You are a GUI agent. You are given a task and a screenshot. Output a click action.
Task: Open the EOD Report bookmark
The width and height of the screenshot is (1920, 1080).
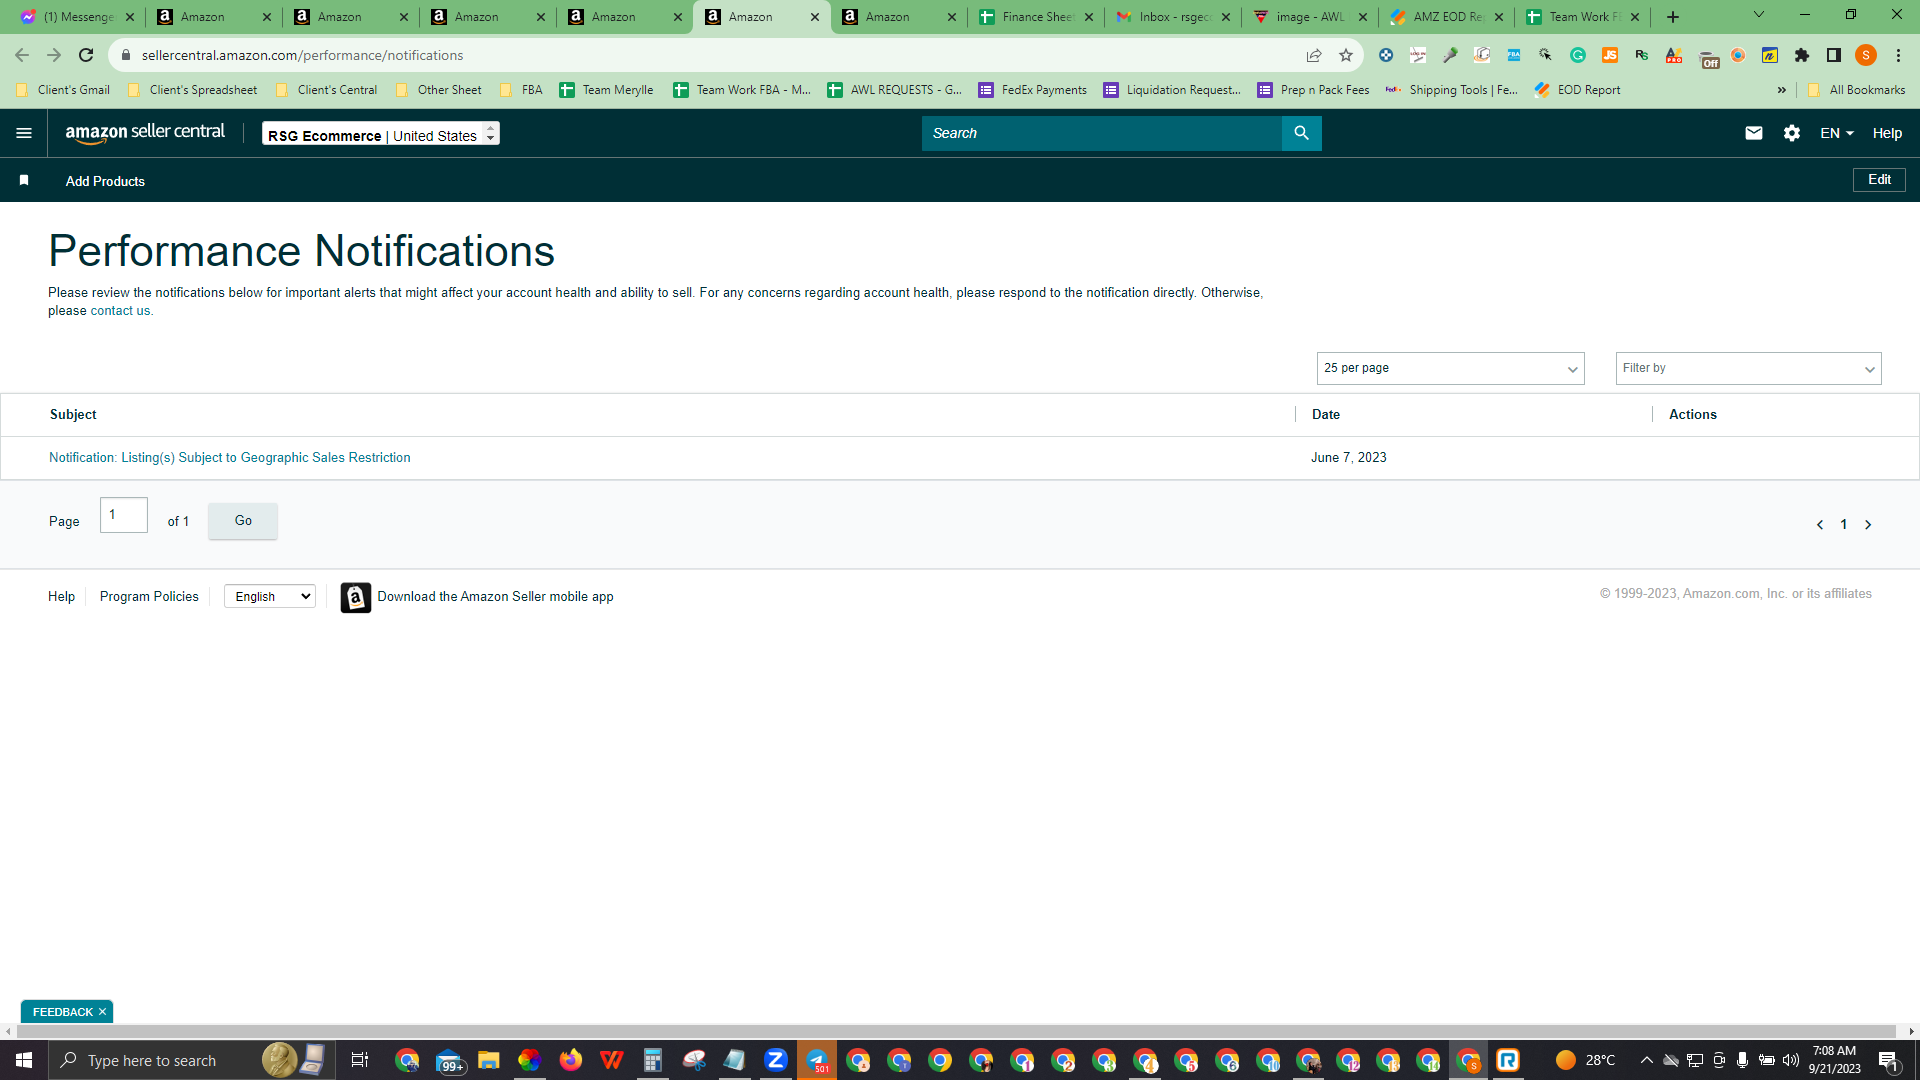[x=1578, y=90]
